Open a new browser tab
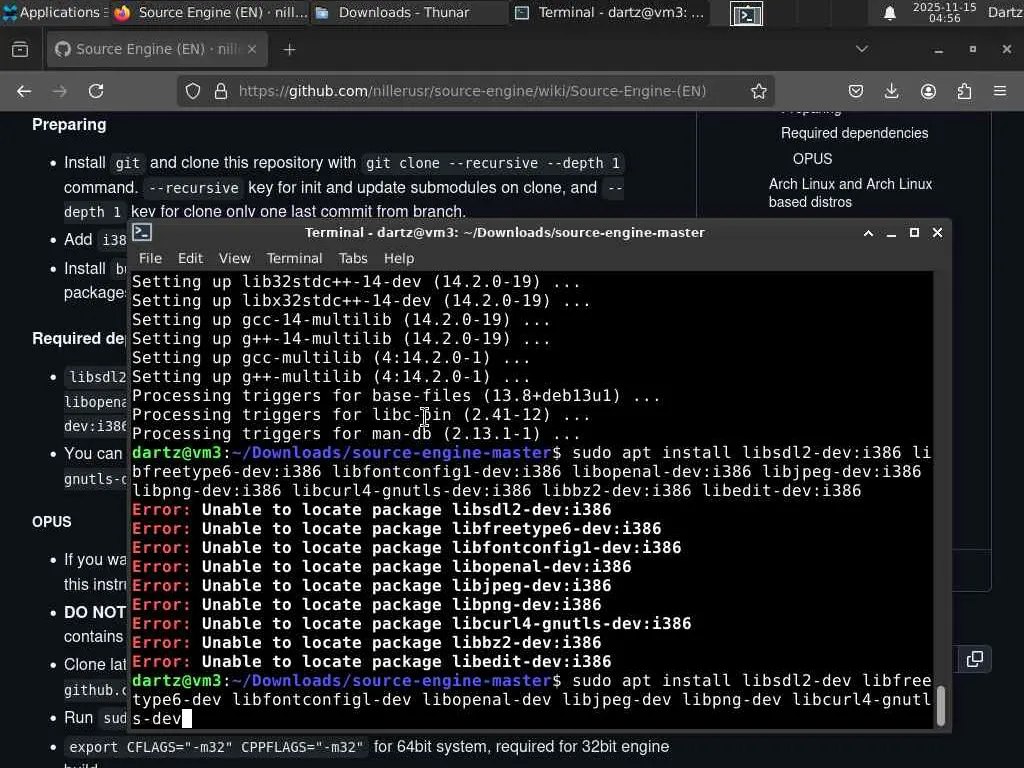This screenshot has width=1024, height=768. pyautogui.click(x=289, y=50)
